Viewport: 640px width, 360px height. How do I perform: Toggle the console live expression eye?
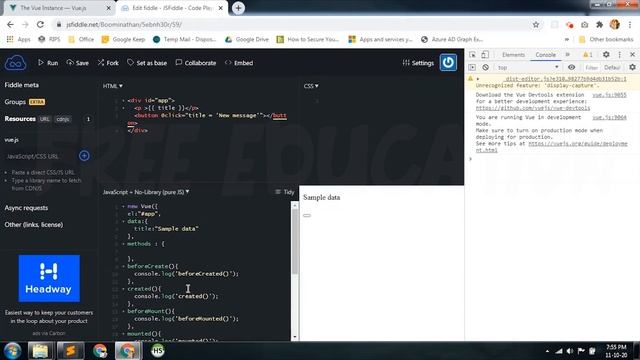click(x=571, y=67)
